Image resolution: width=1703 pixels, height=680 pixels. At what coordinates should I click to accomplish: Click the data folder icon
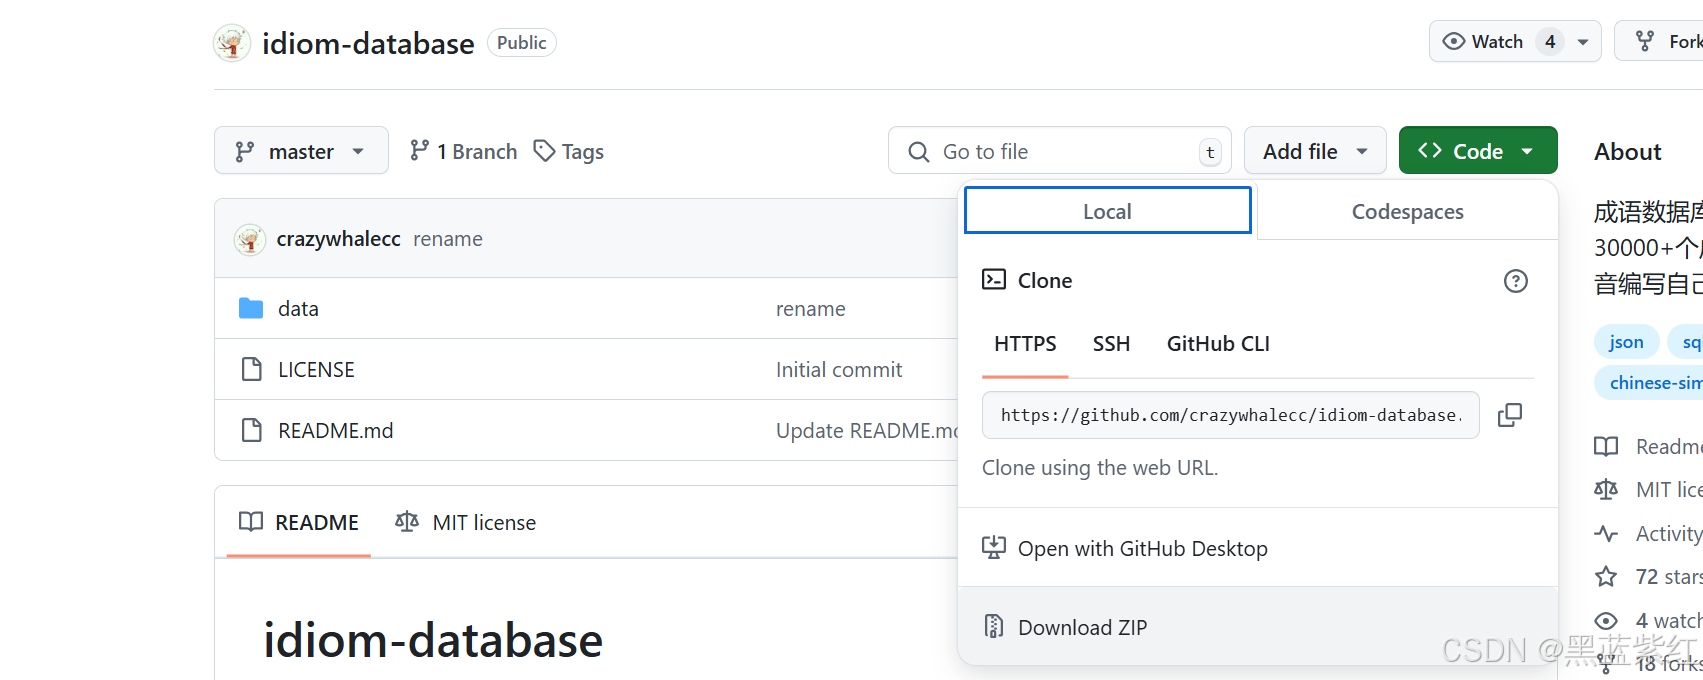click(x=251, y=308)
